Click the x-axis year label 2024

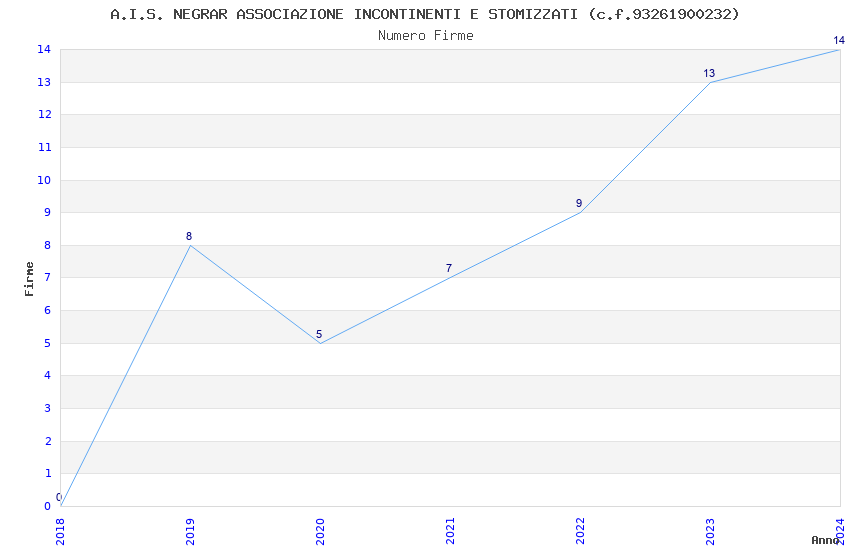tap(841, 532)
